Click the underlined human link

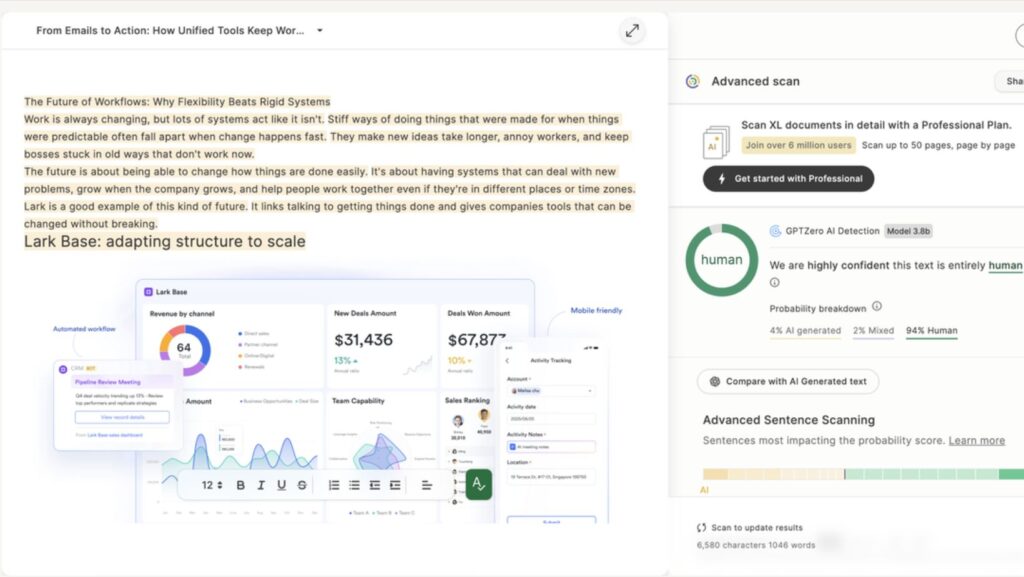click(1005, 266)
